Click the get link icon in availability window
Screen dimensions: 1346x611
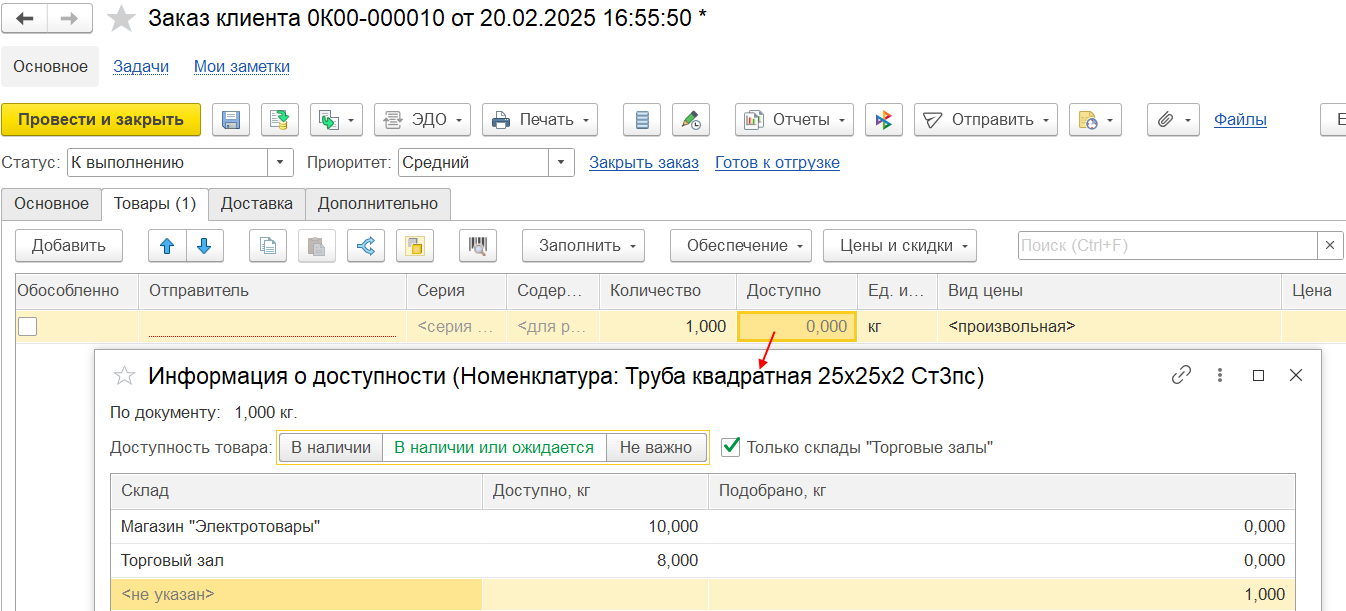pos(1181,375)
